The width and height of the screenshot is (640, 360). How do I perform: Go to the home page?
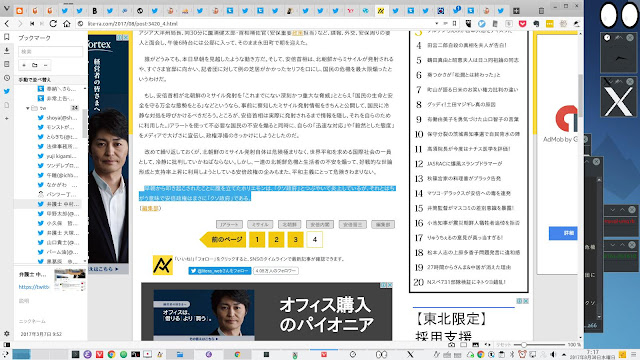(67, 24)
